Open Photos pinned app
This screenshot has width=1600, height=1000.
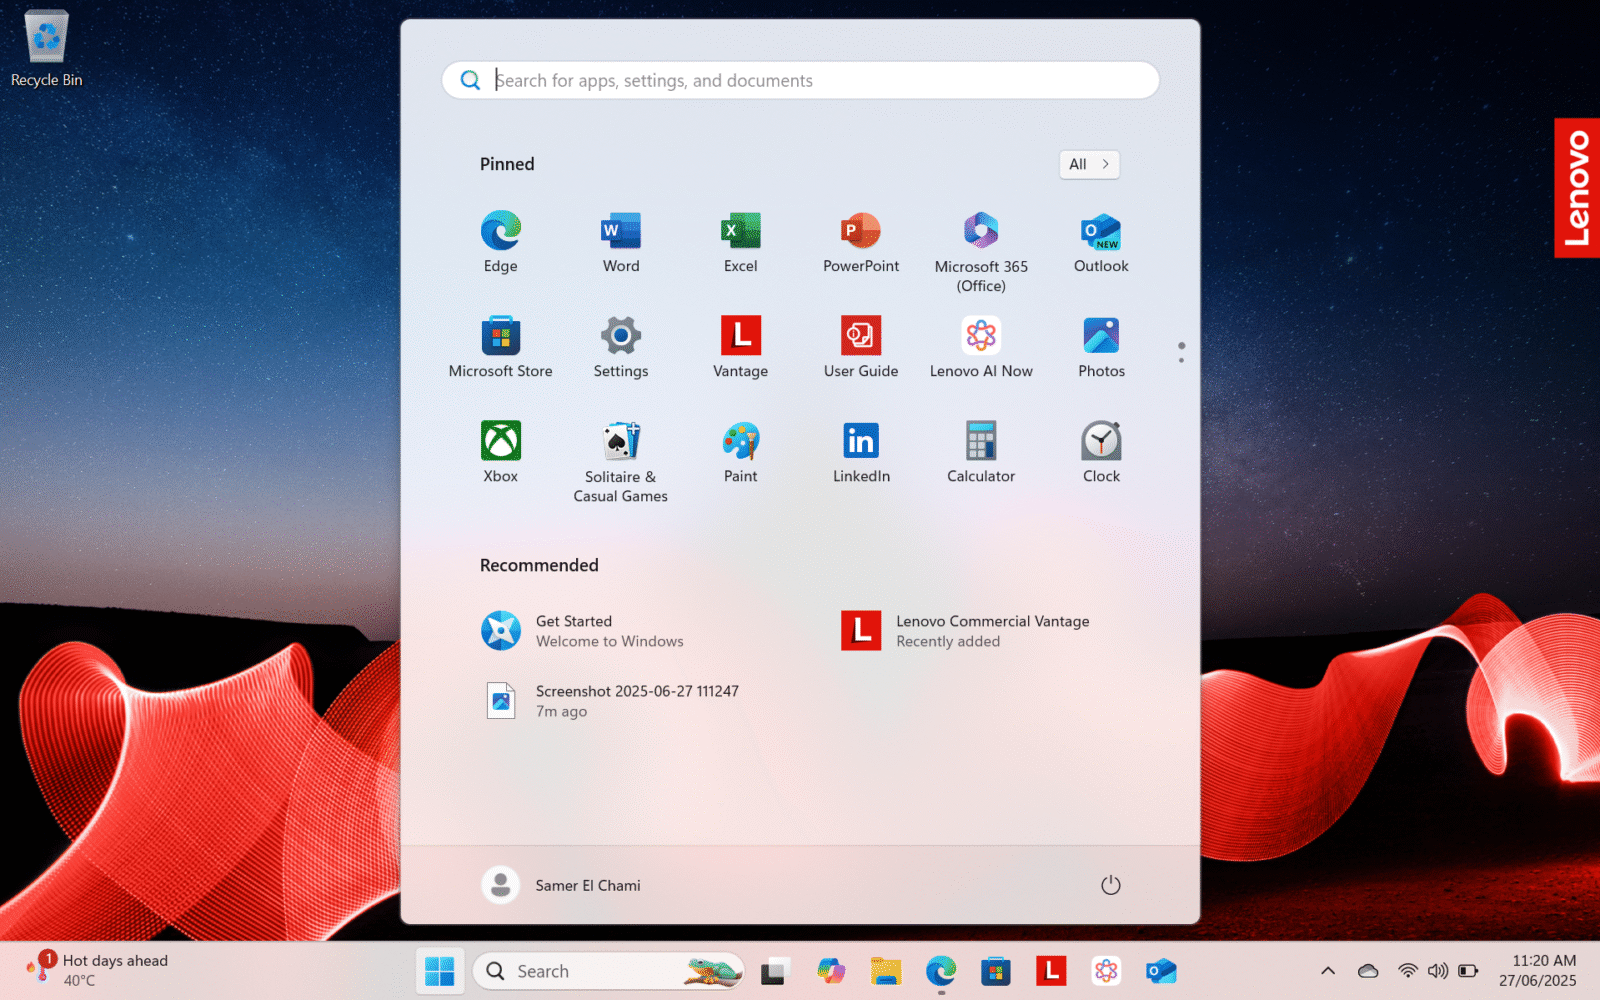(1101, 348)
